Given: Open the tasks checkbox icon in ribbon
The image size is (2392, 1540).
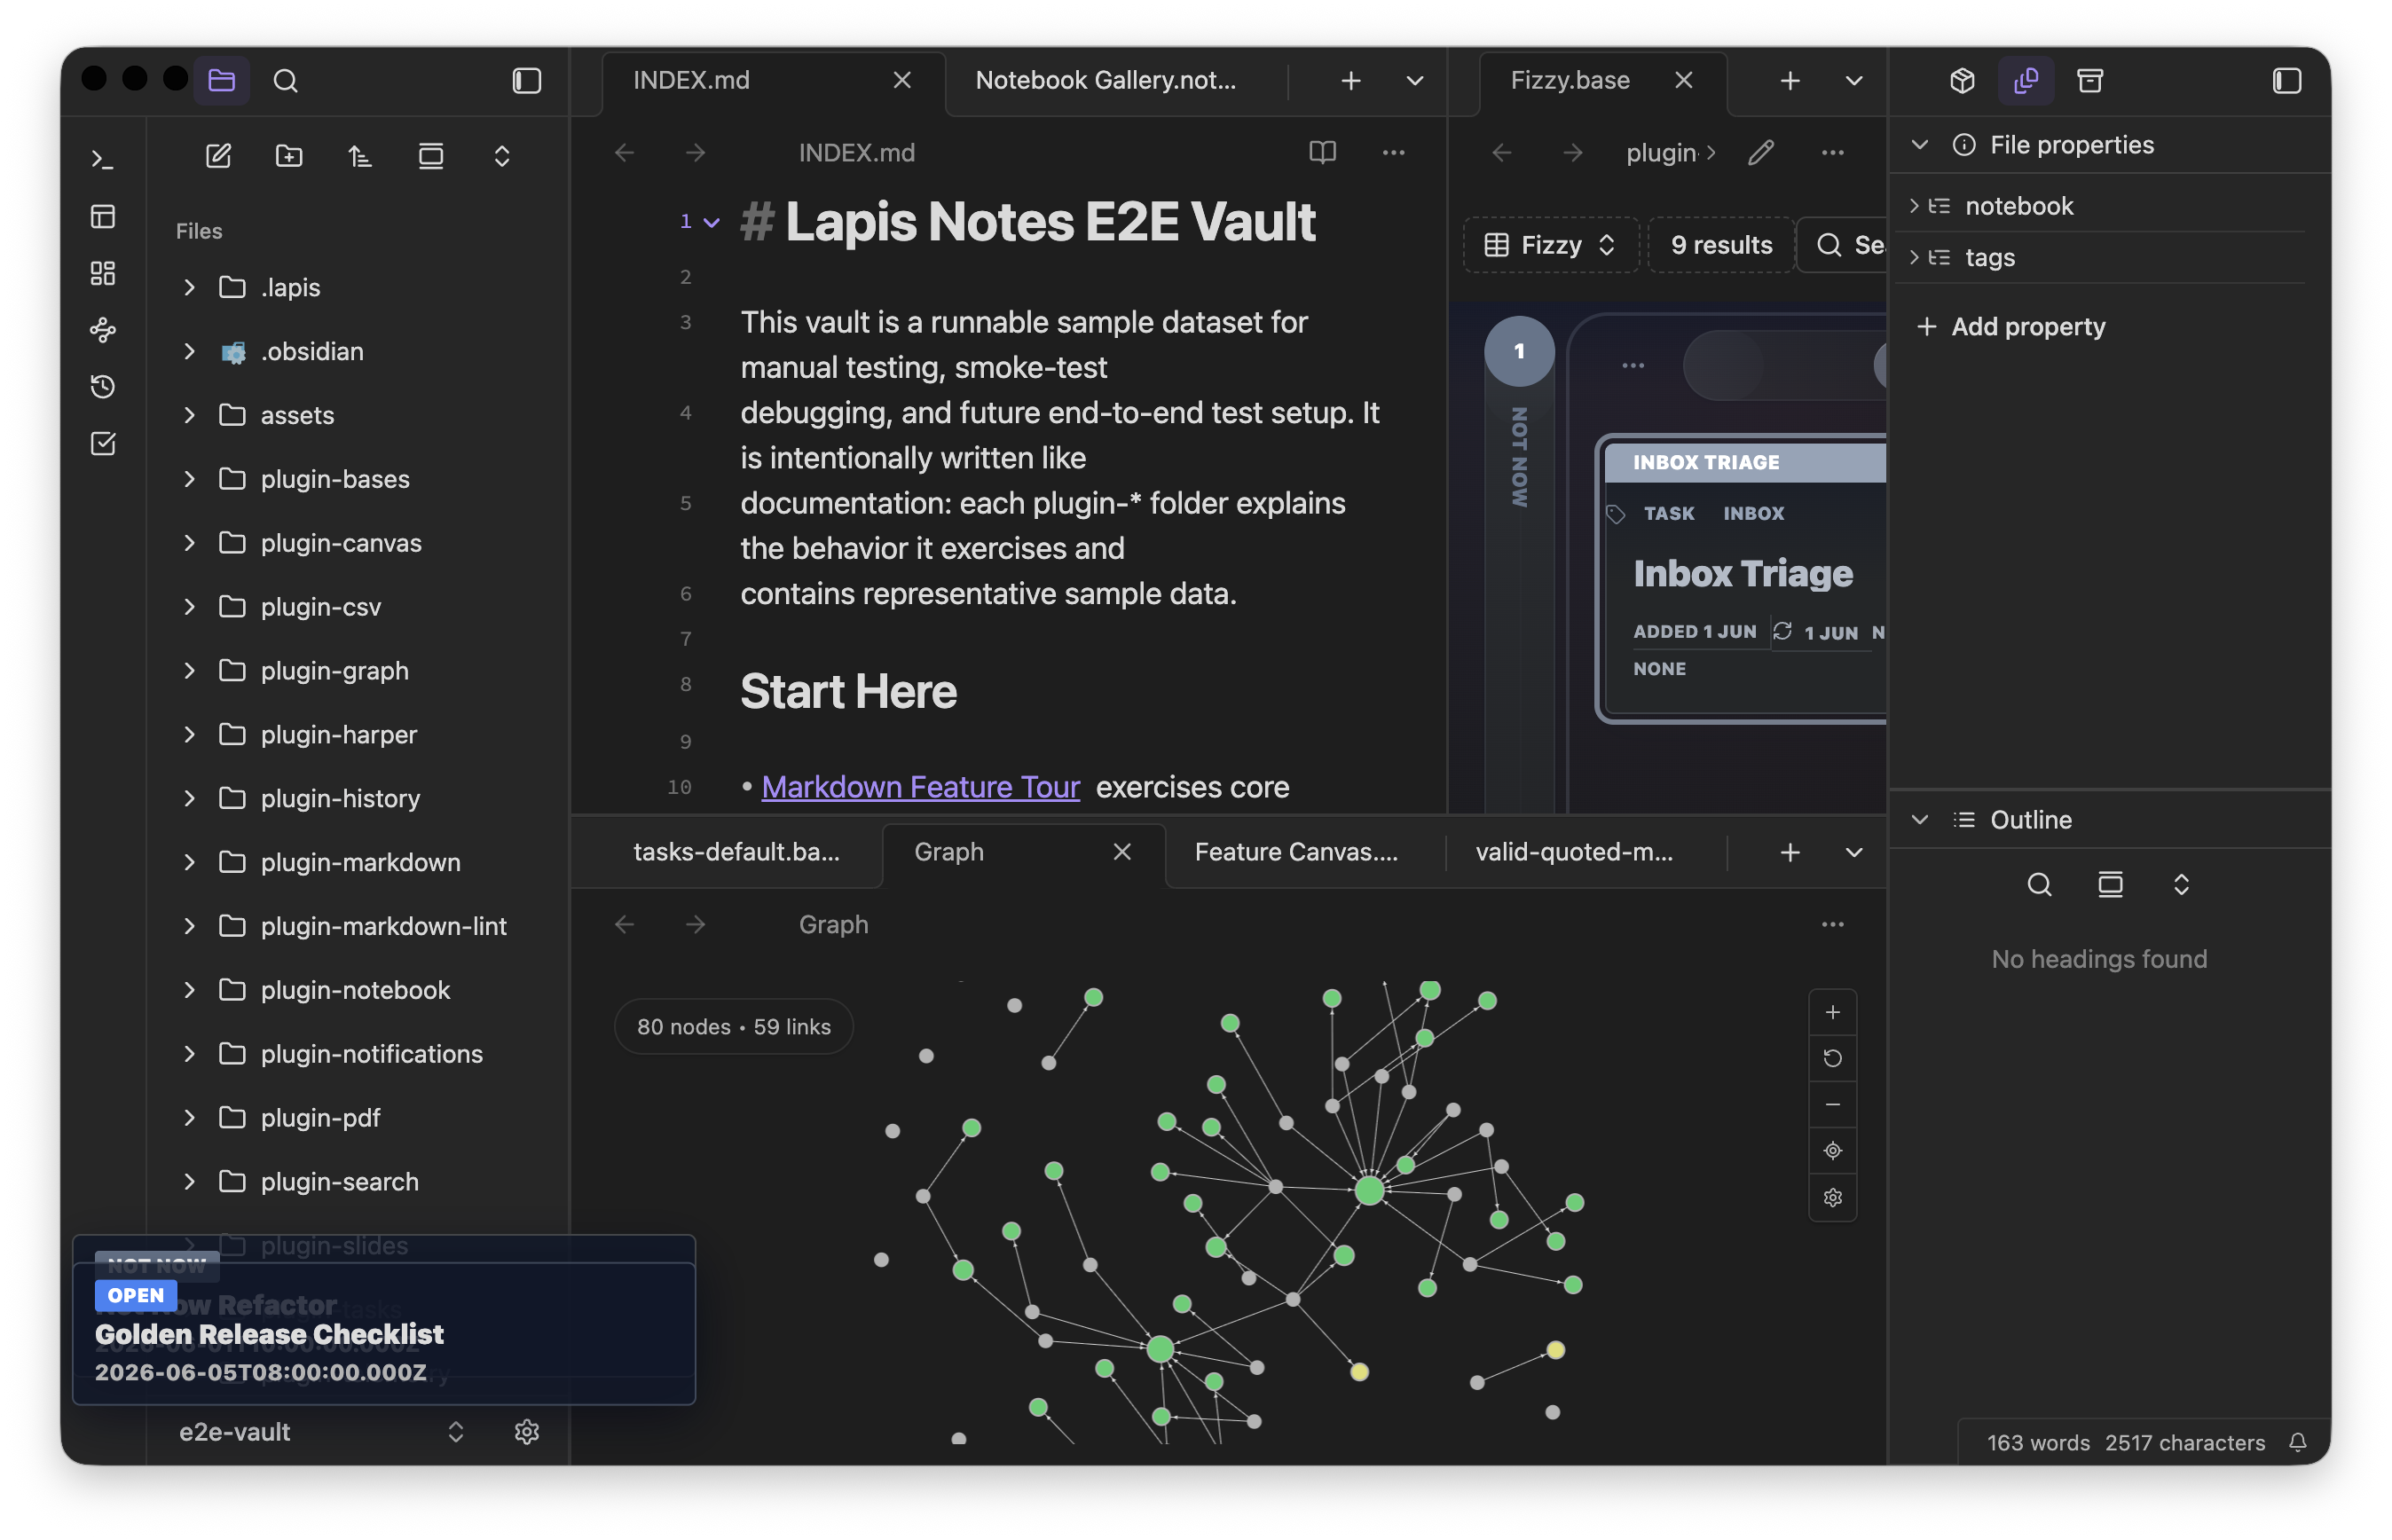Looking at the screenshot, I should pos(103,443).
